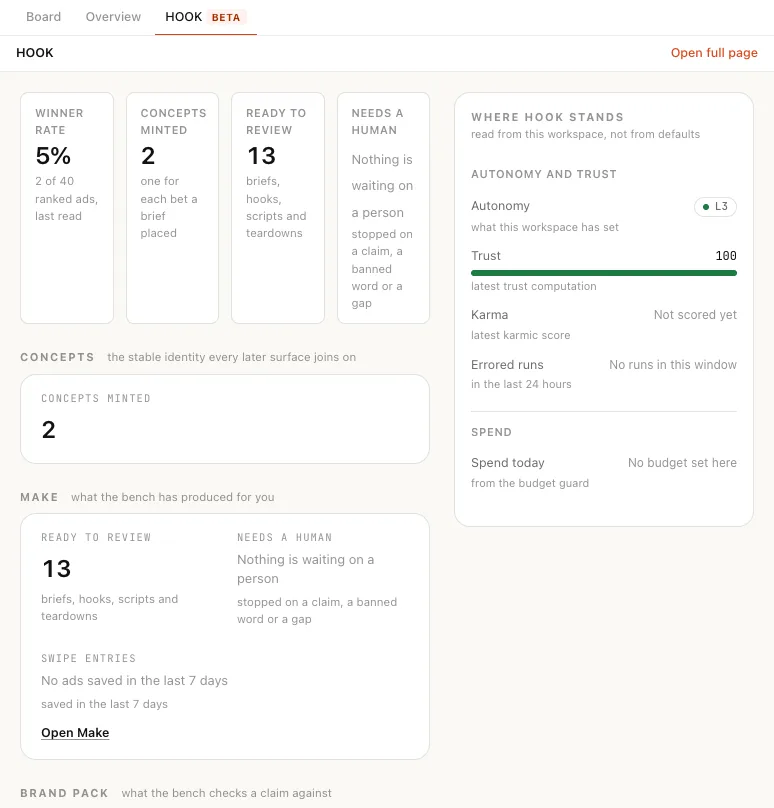Open the top Ready to Review 13 card
Image resolution: width=774 pixels, height=808 pixels.
click(x=278, y=208)
